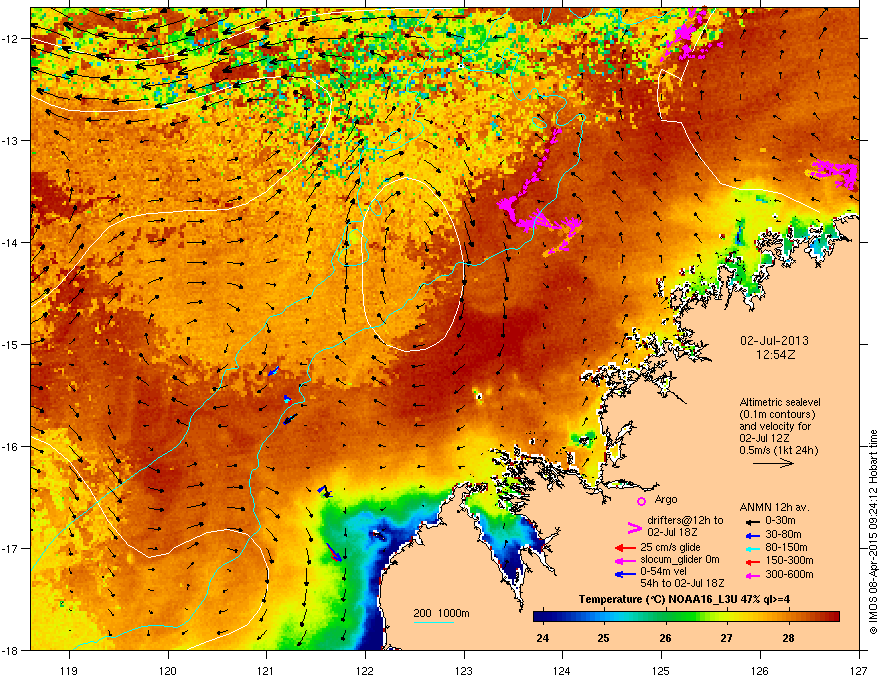Click the '30-80m' depth label

(x=783, y=534)
